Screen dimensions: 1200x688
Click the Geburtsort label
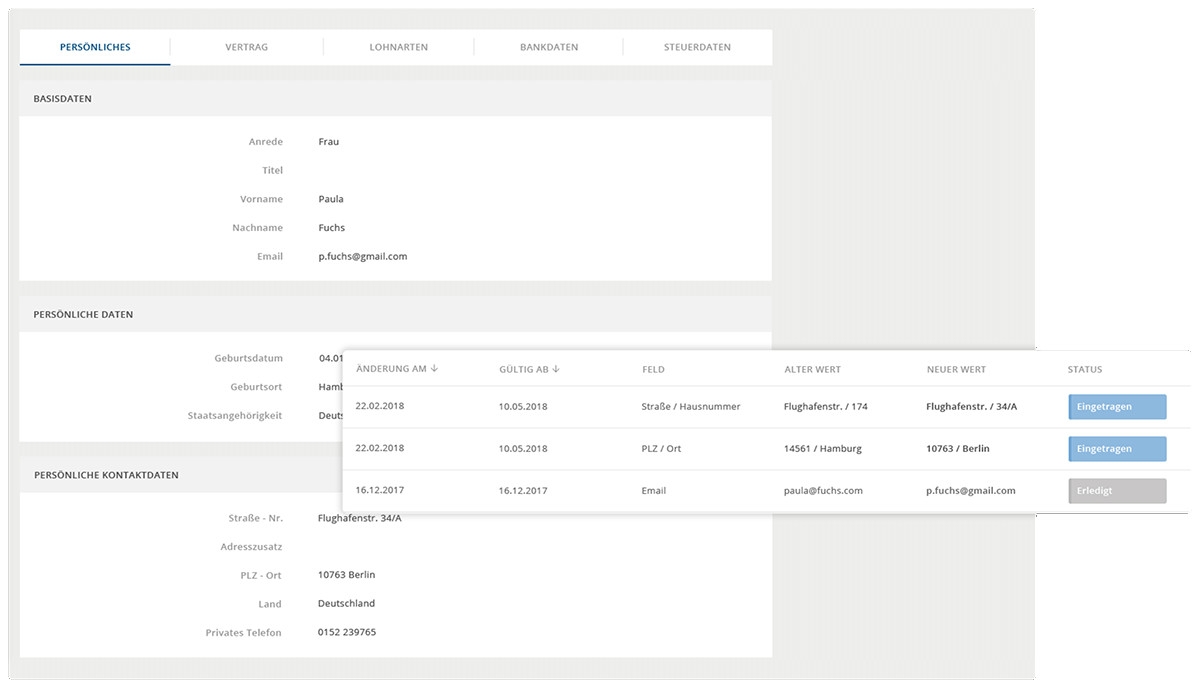point(257,387)
